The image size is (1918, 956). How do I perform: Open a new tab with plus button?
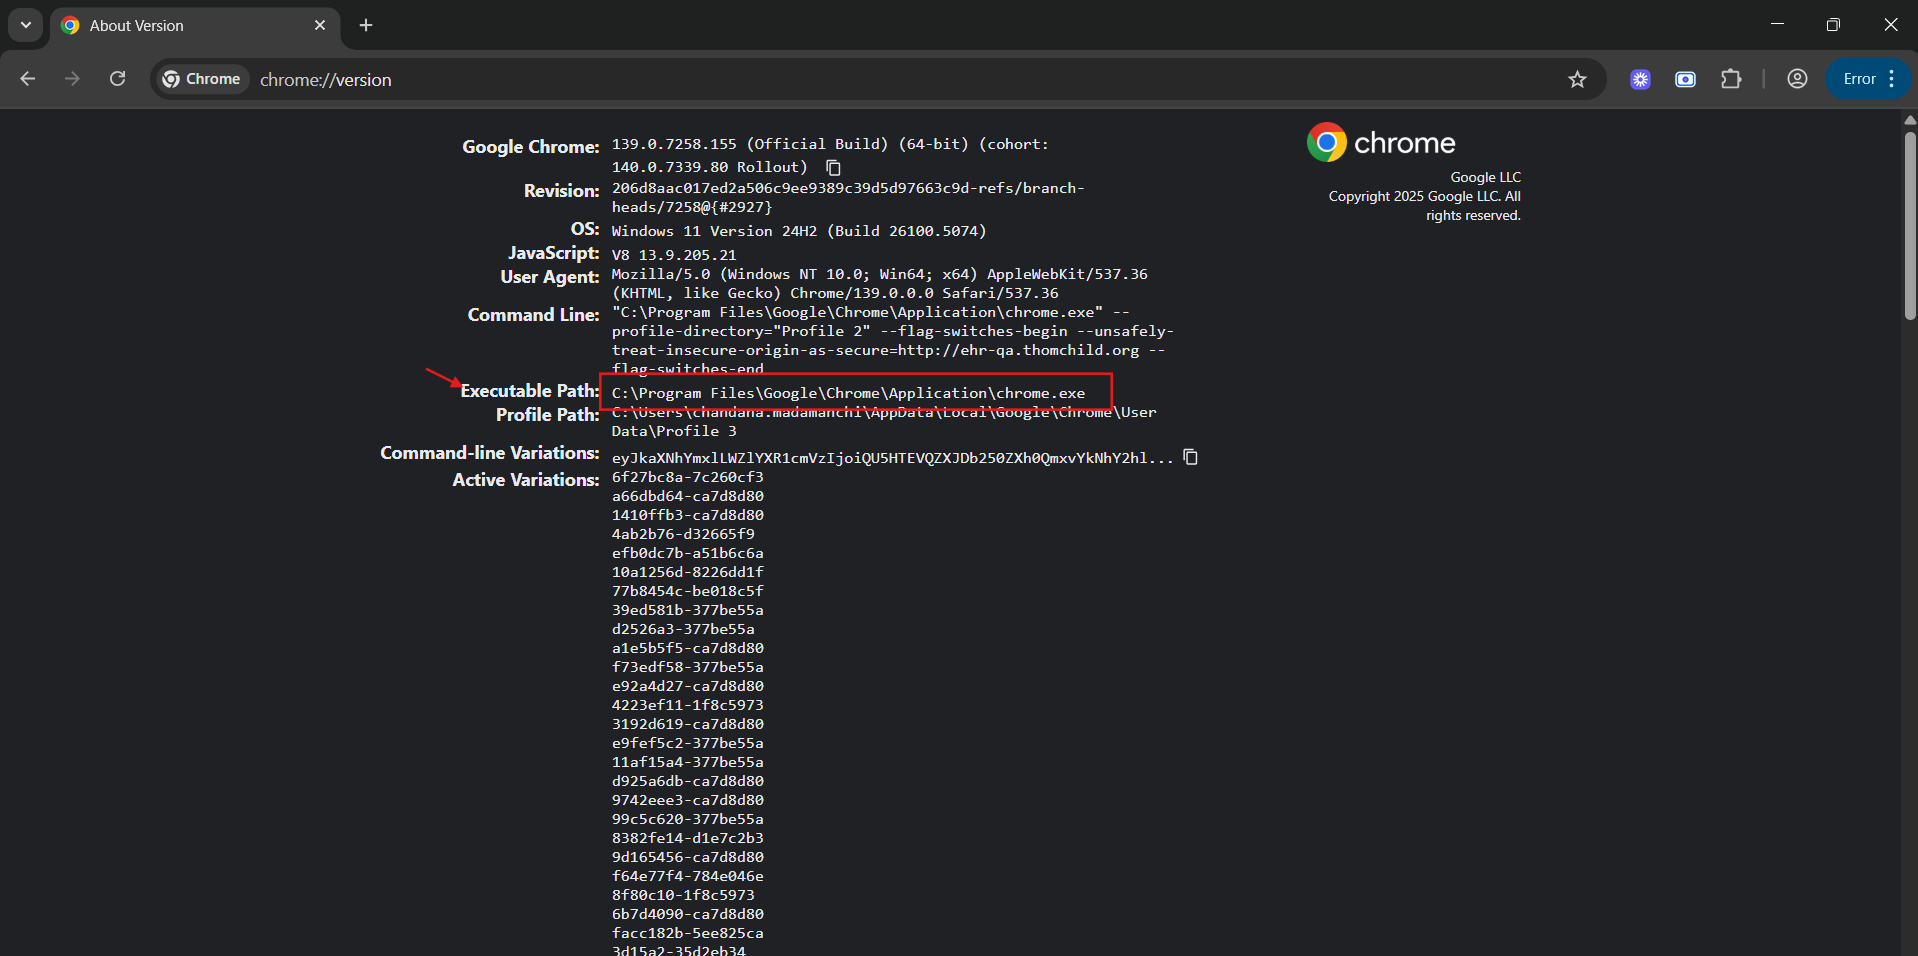point(366,25)
